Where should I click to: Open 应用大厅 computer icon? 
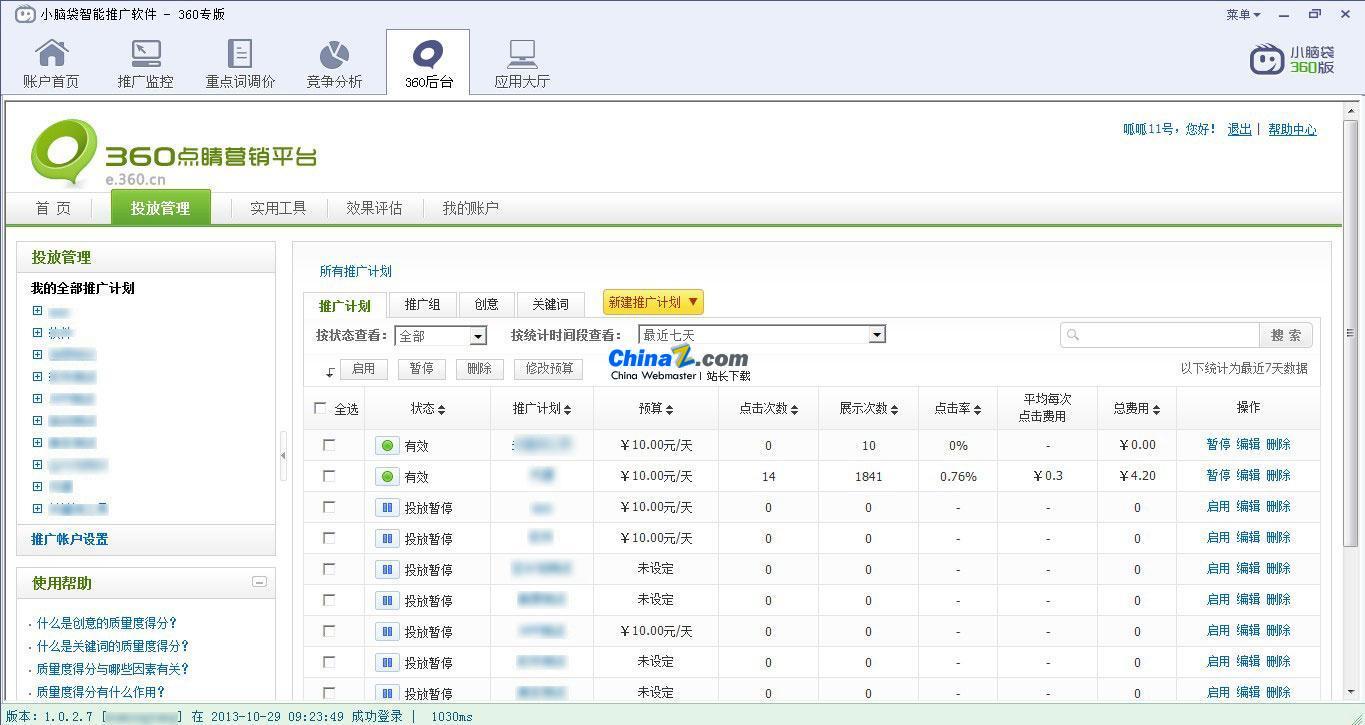pos(522,54)
